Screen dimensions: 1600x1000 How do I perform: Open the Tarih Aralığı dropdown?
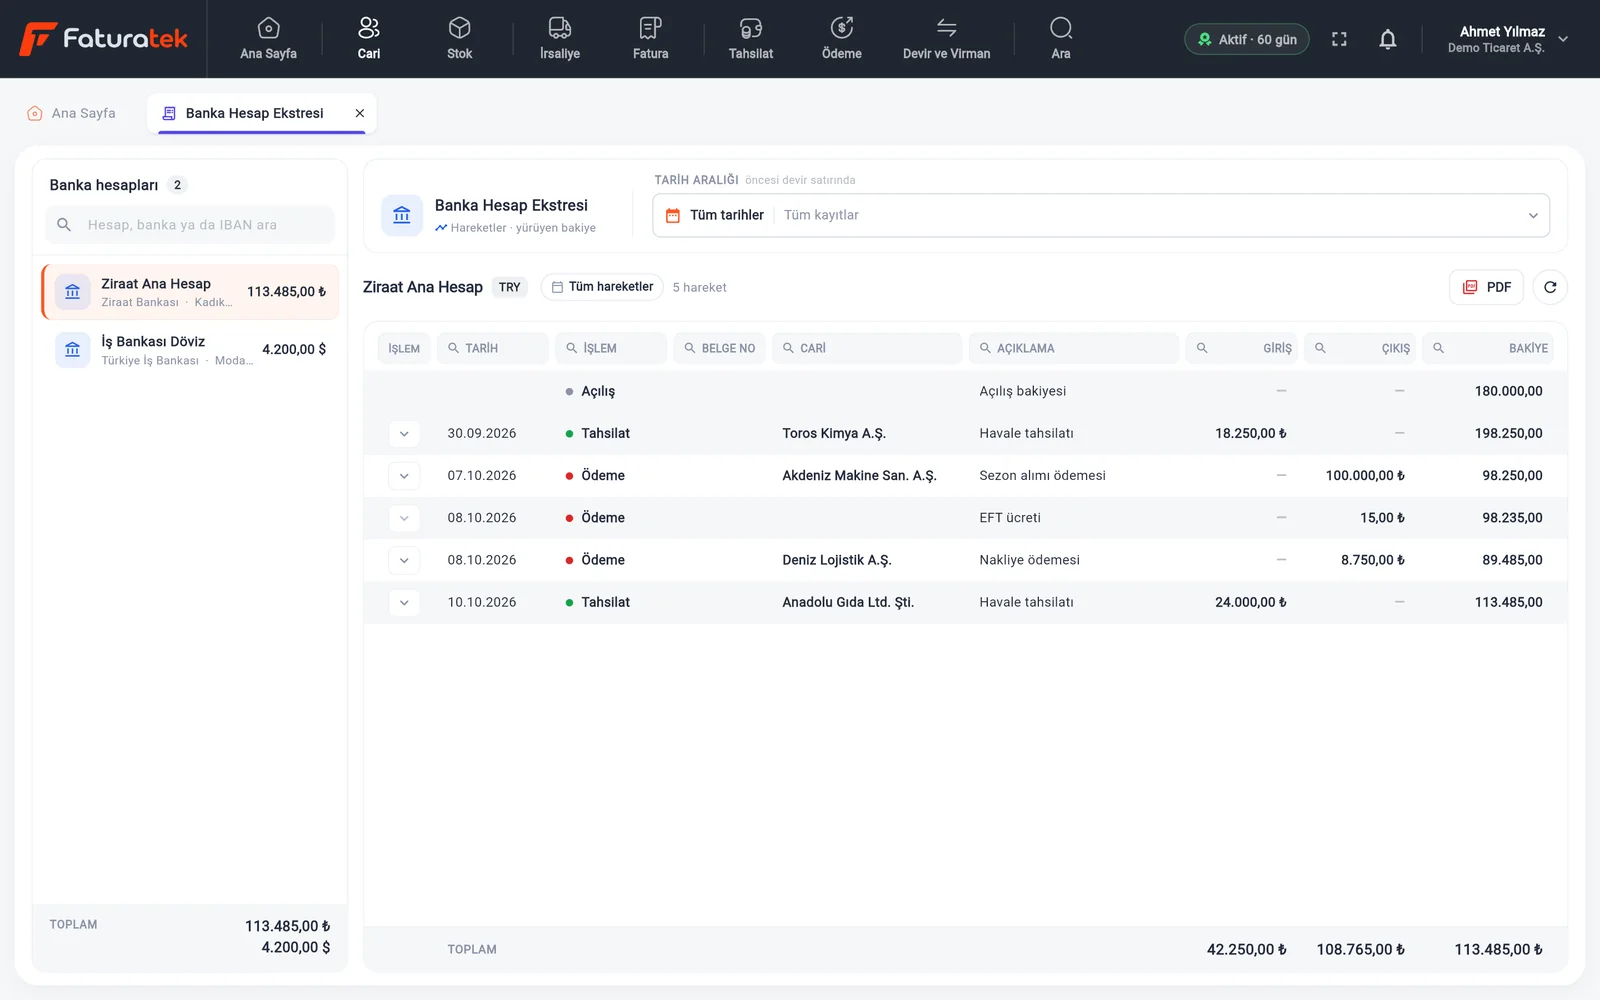[x=1101, y=215]
